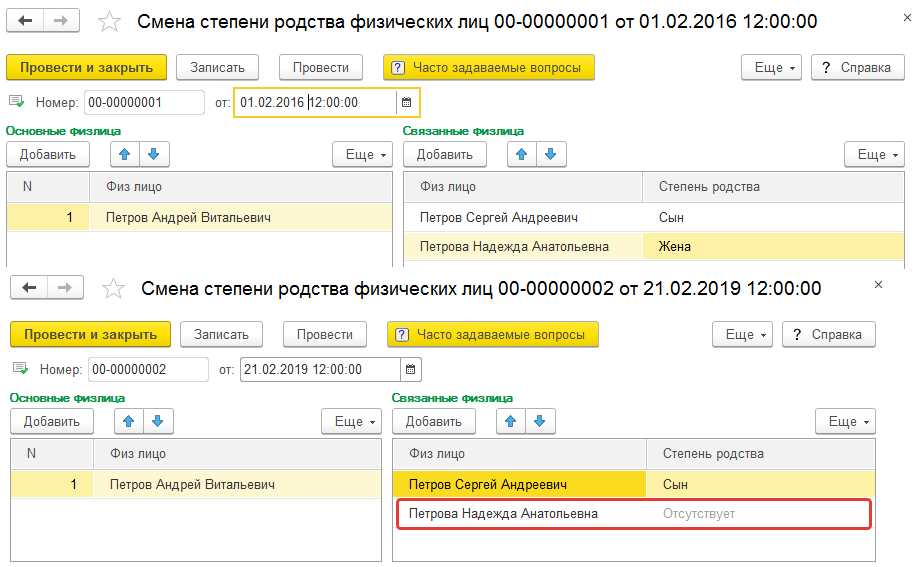
Task: Click Справка in the first document
Action: click(855, 67)
